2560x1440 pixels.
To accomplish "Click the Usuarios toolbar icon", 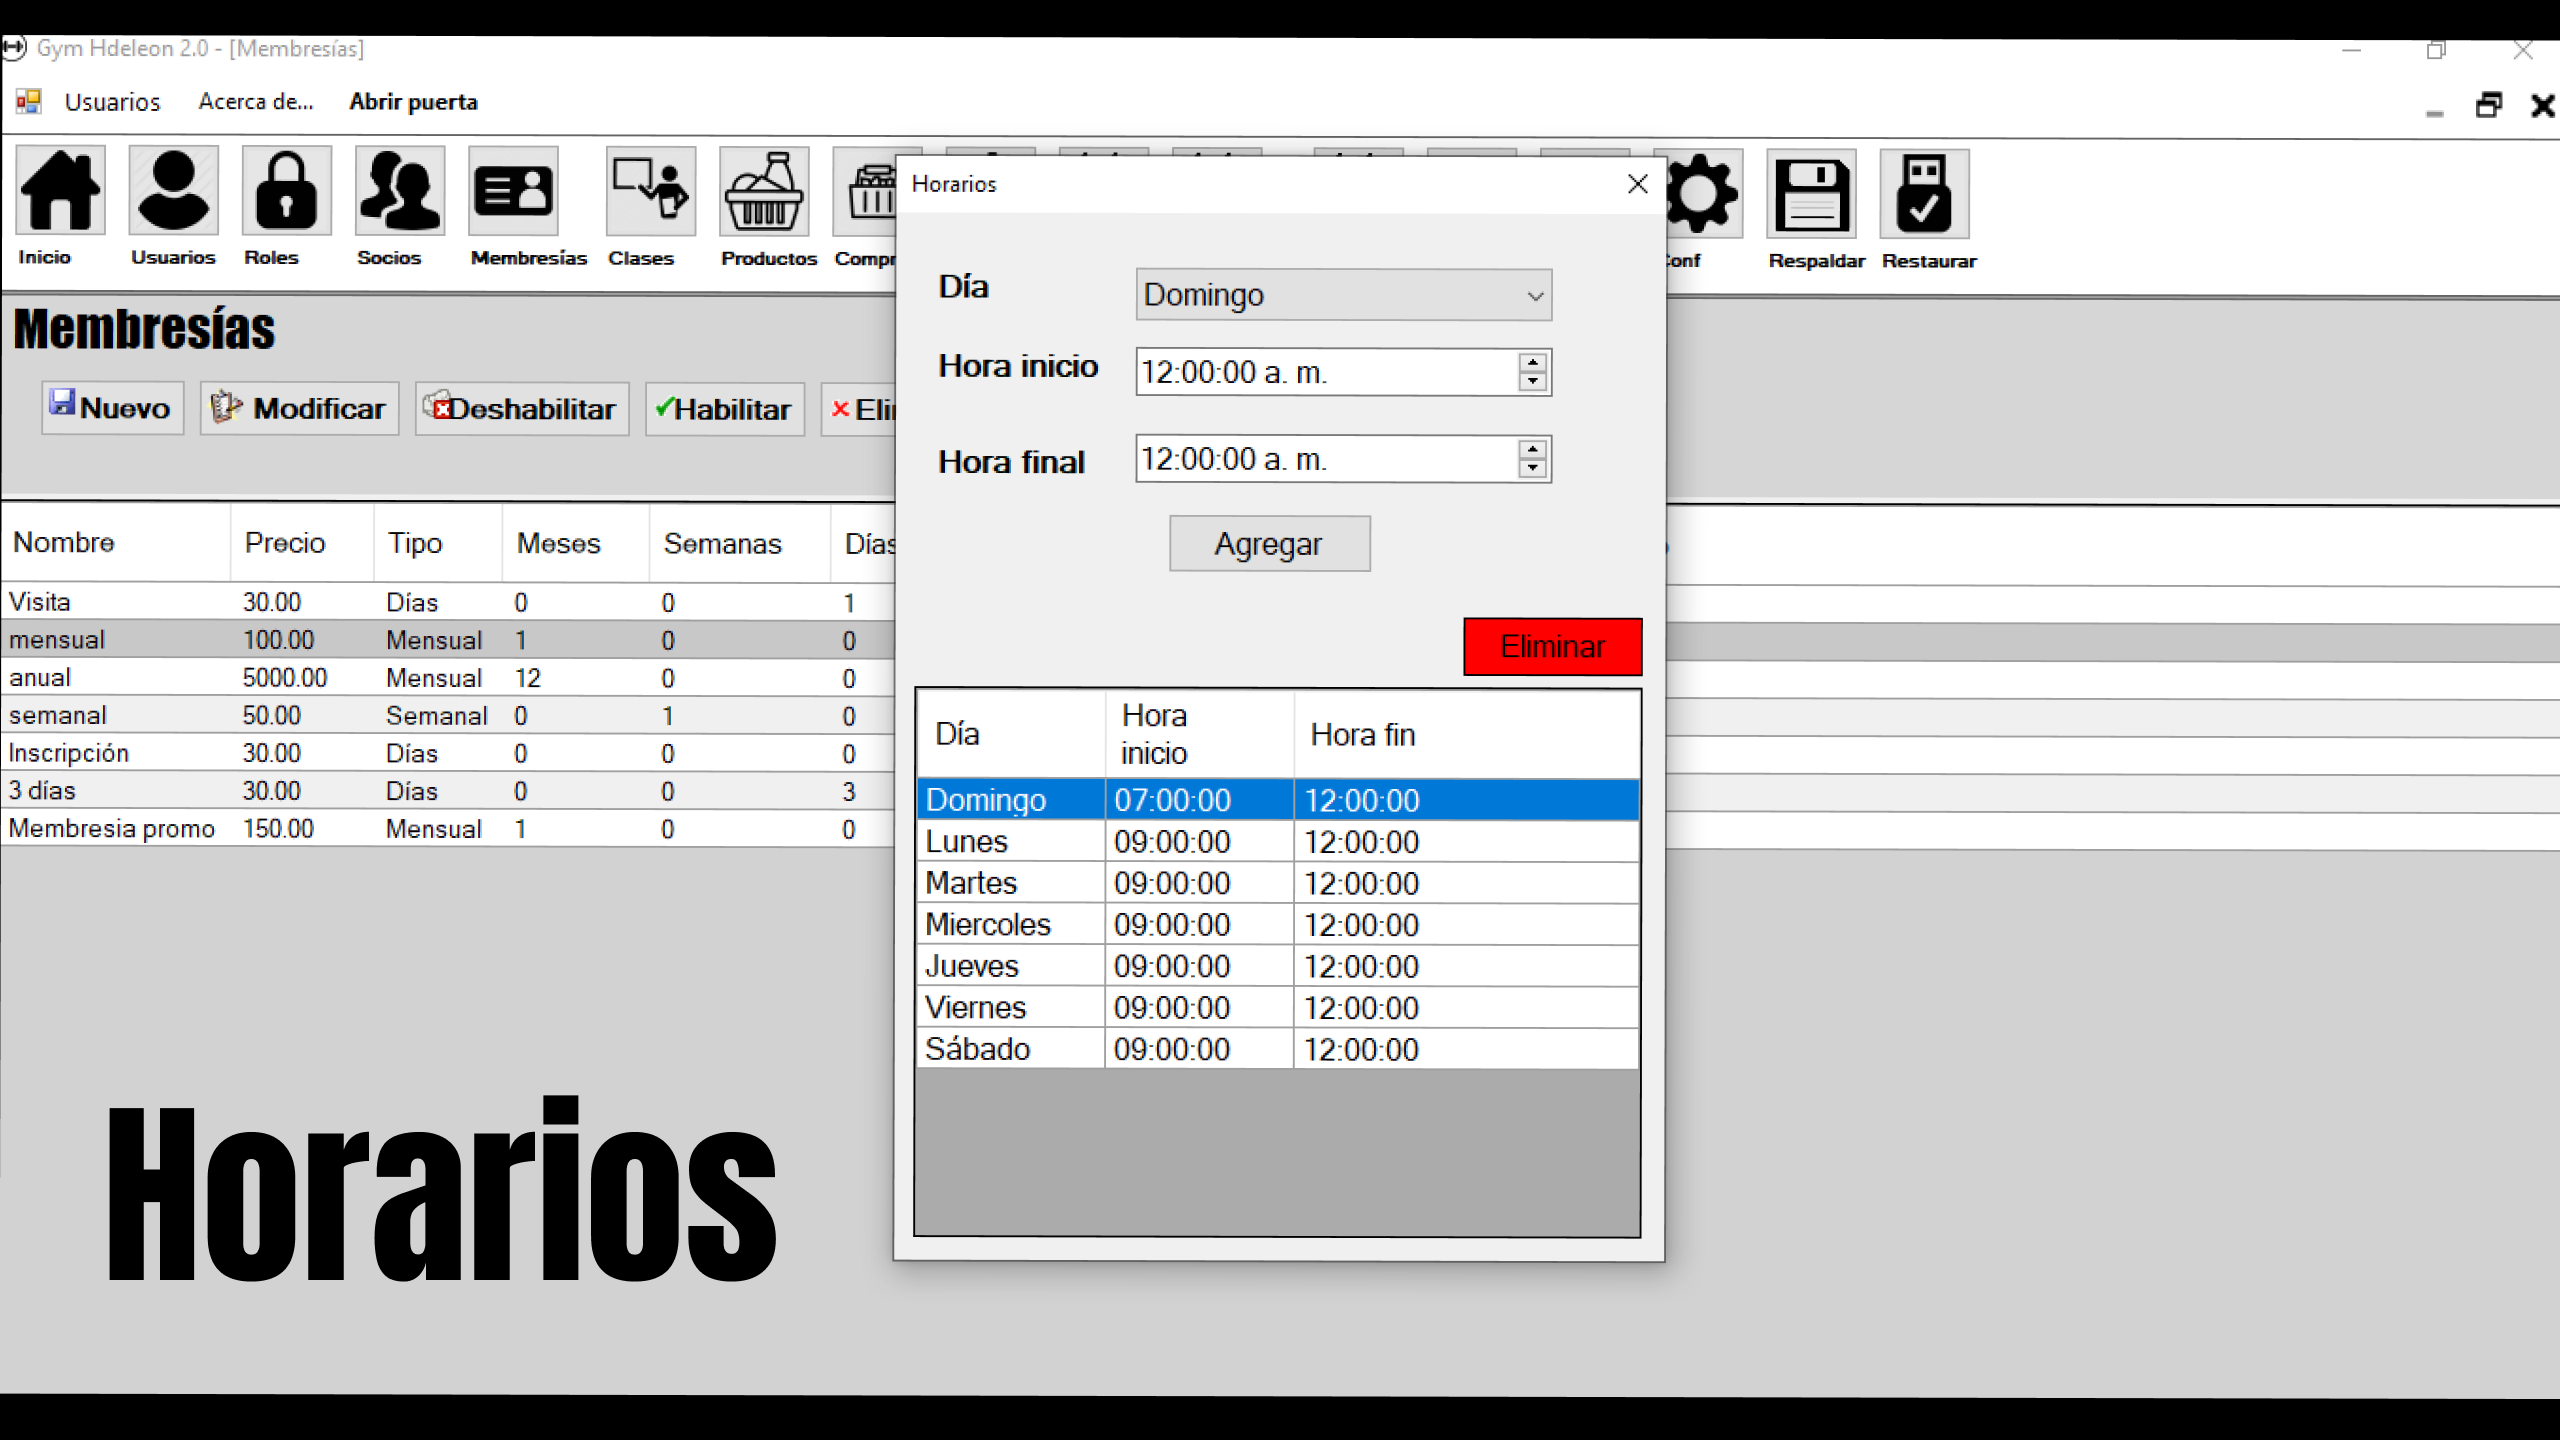I will tap(173, 192).
